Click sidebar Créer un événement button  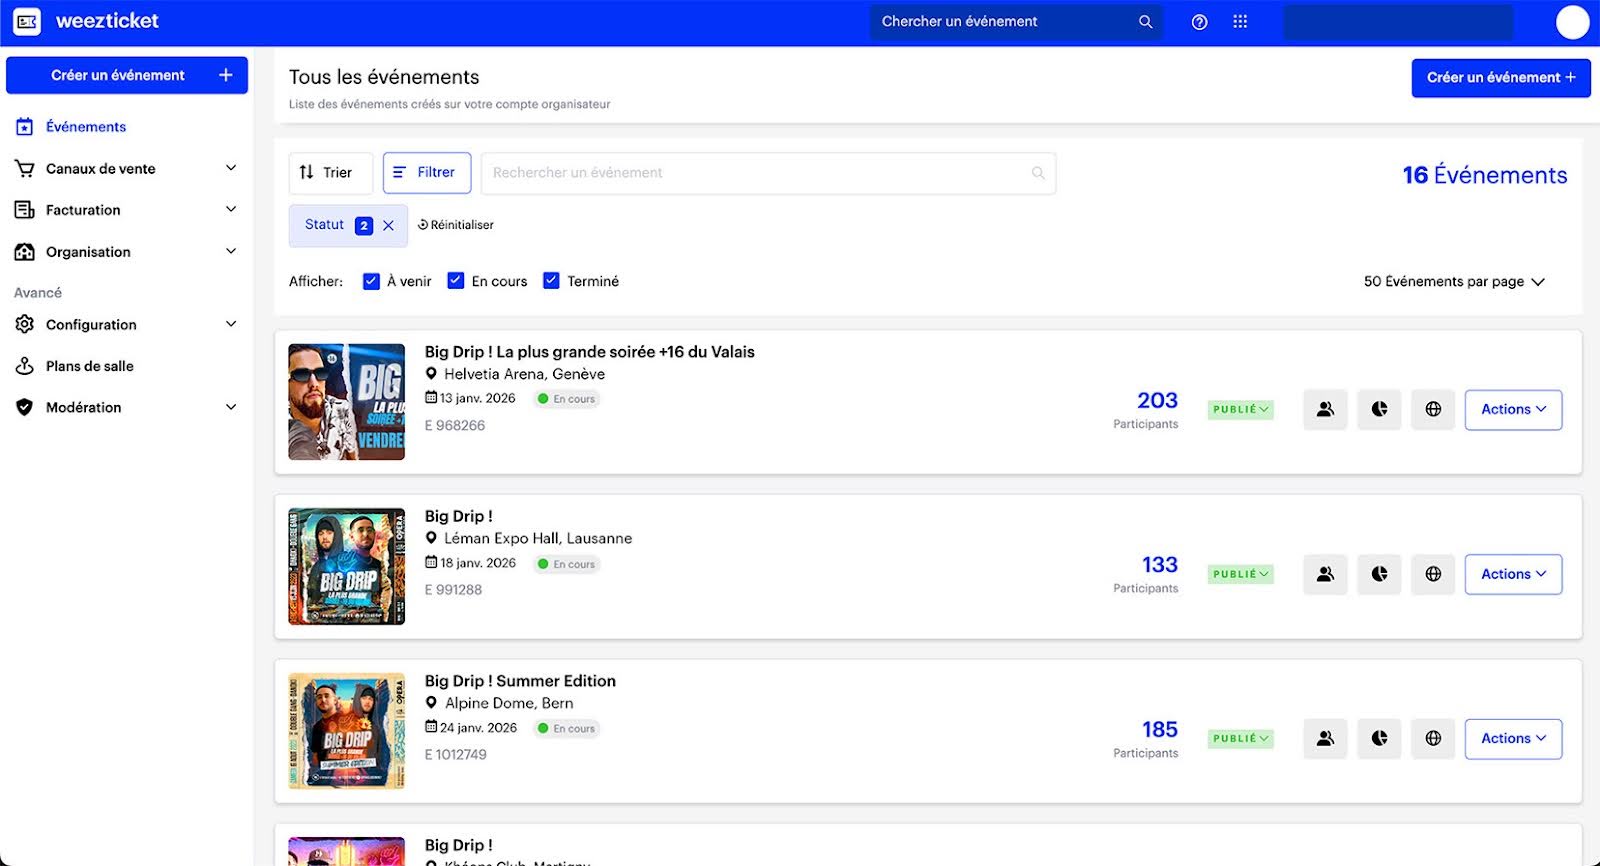click(127, 76)
